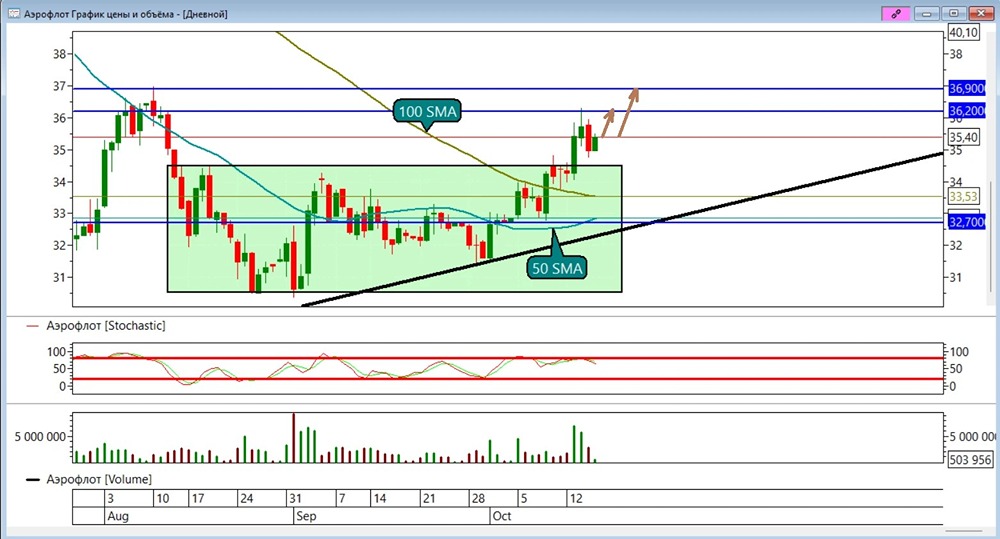Click the Aug month marker on time axis
1000x539 pixels.
[118, 516]
